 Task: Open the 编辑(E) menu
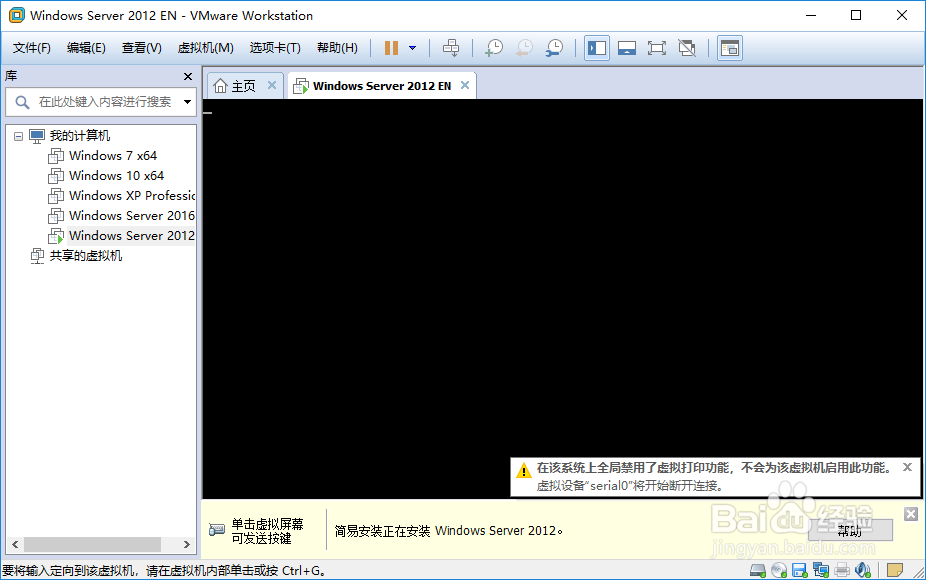[x=86, y=48]
